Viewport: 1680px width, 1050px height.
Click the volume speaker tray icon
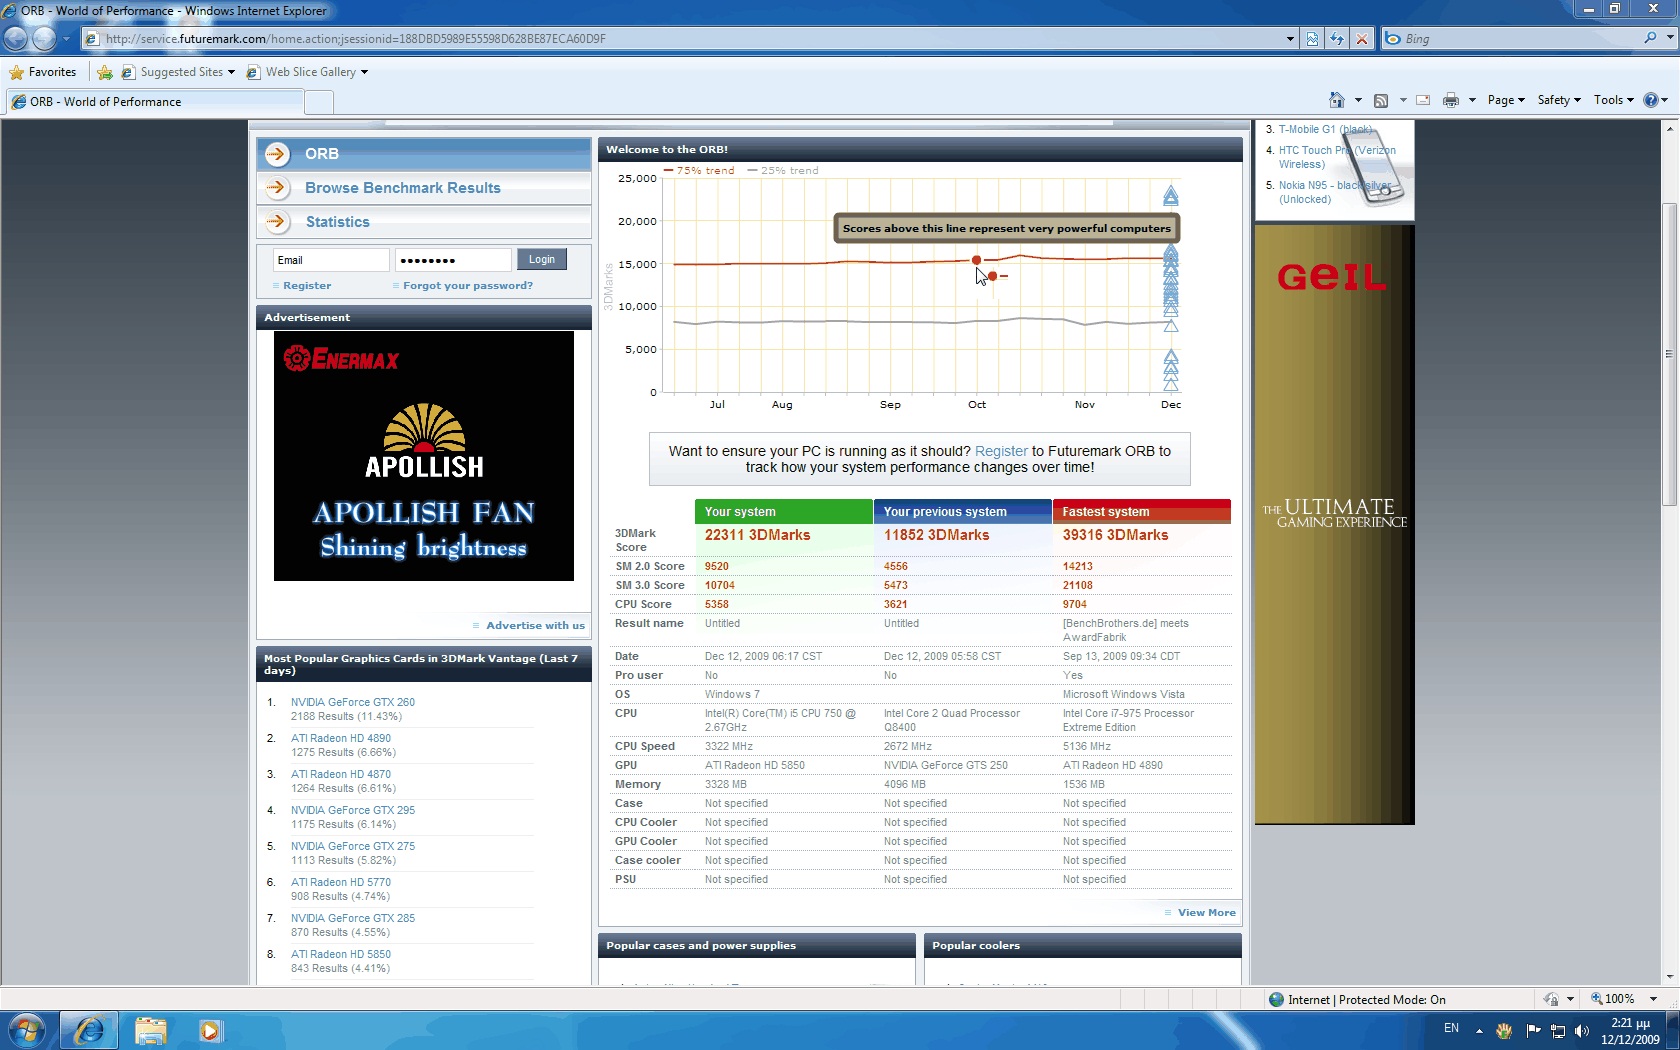pyautogui.click(x=1581, y=1030)
